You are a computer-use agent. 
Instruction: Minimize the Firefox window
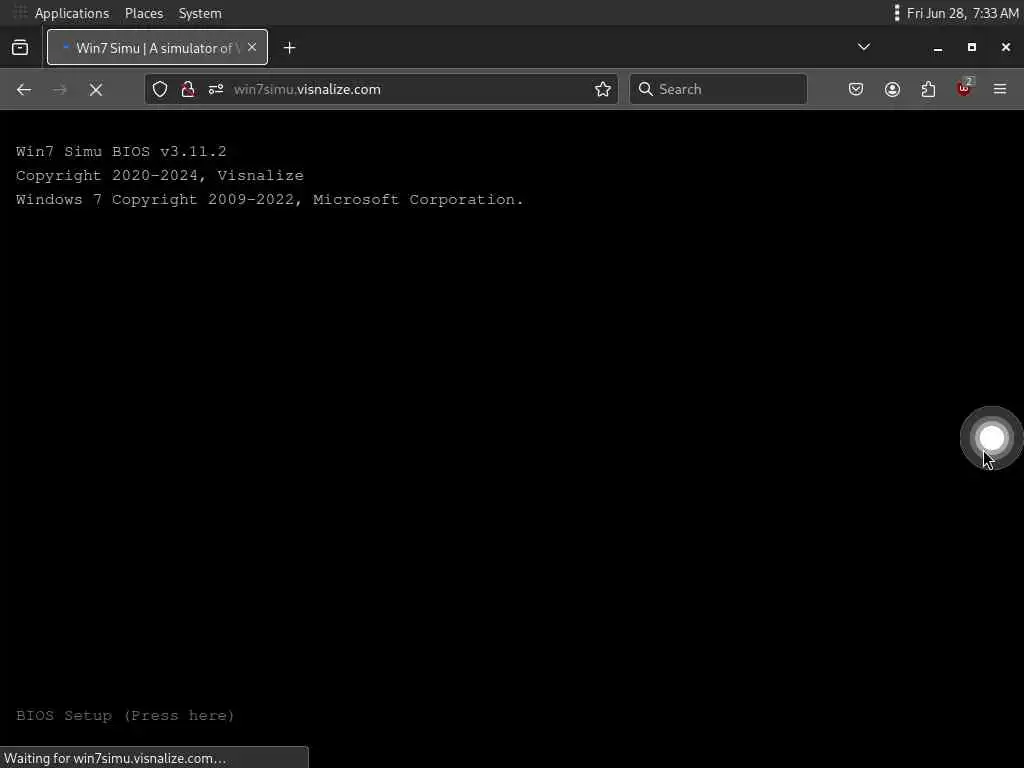pos(938,48)
